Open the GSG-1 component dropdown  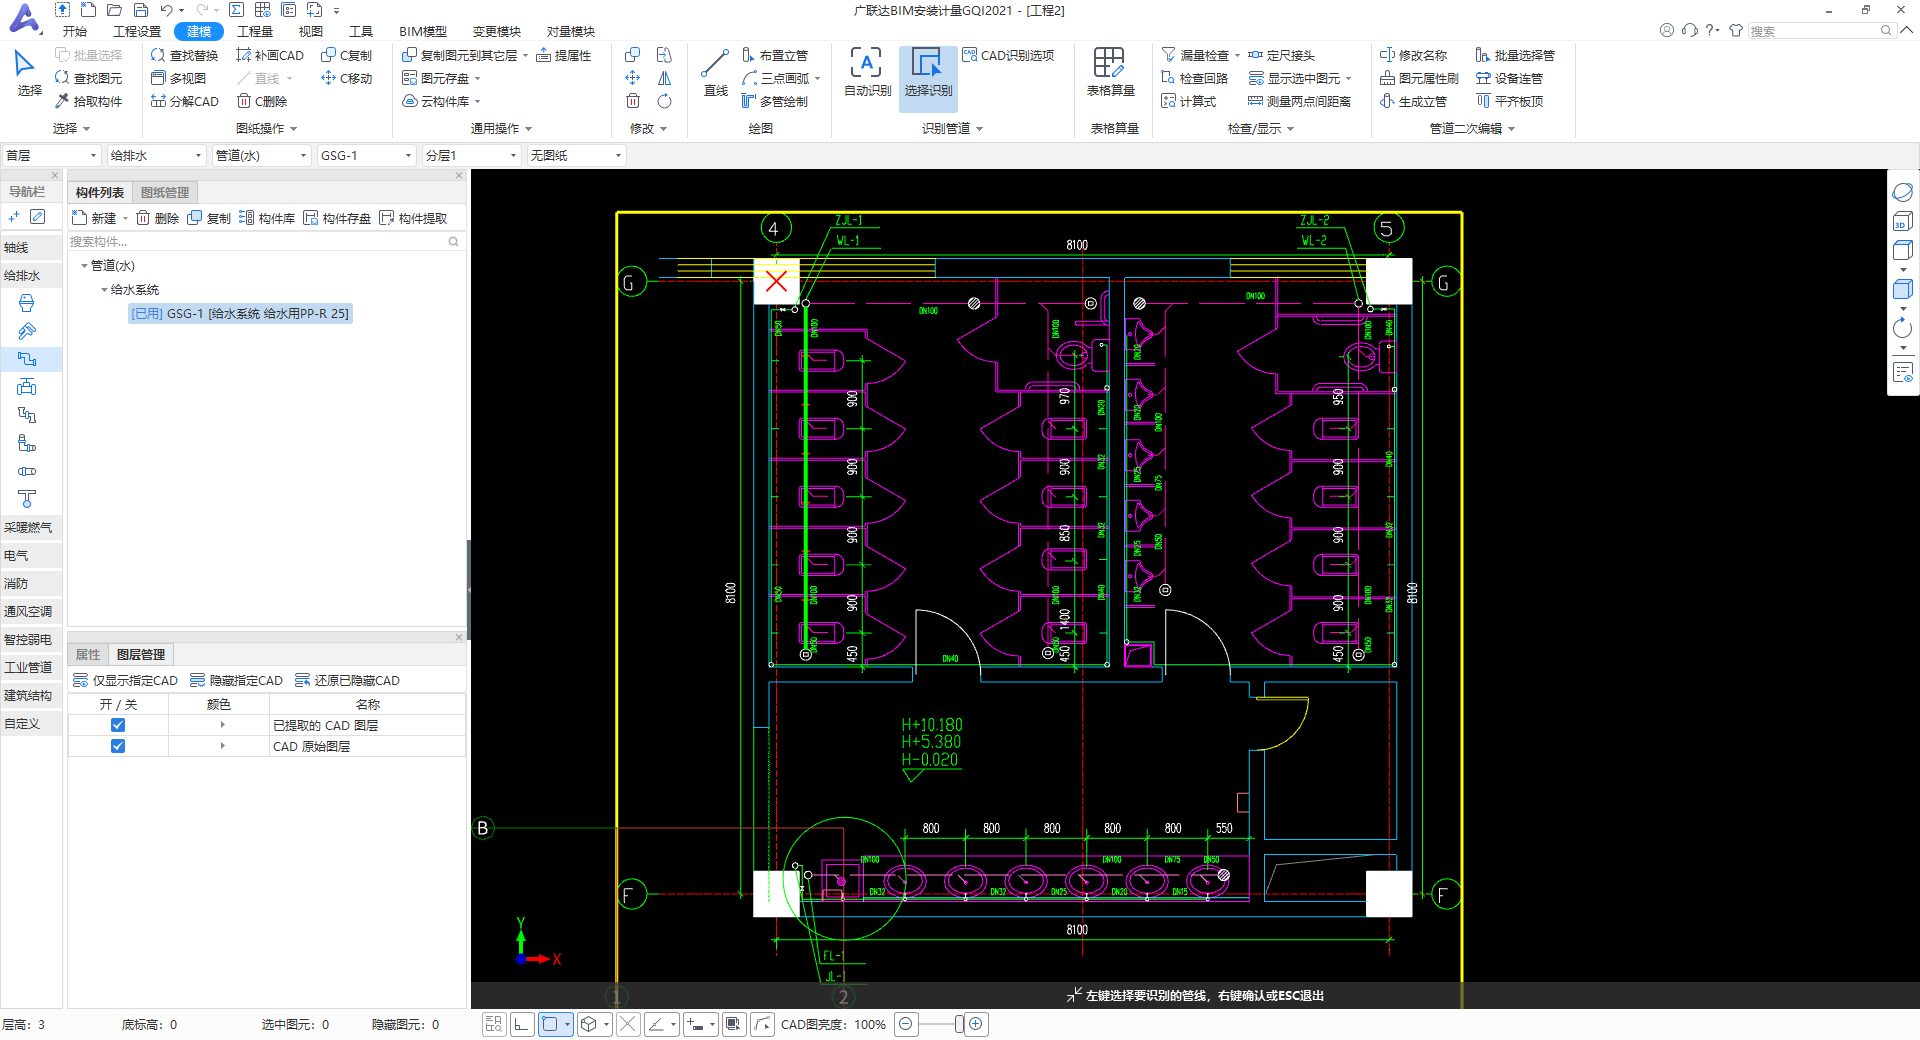[x=366, y=156]
